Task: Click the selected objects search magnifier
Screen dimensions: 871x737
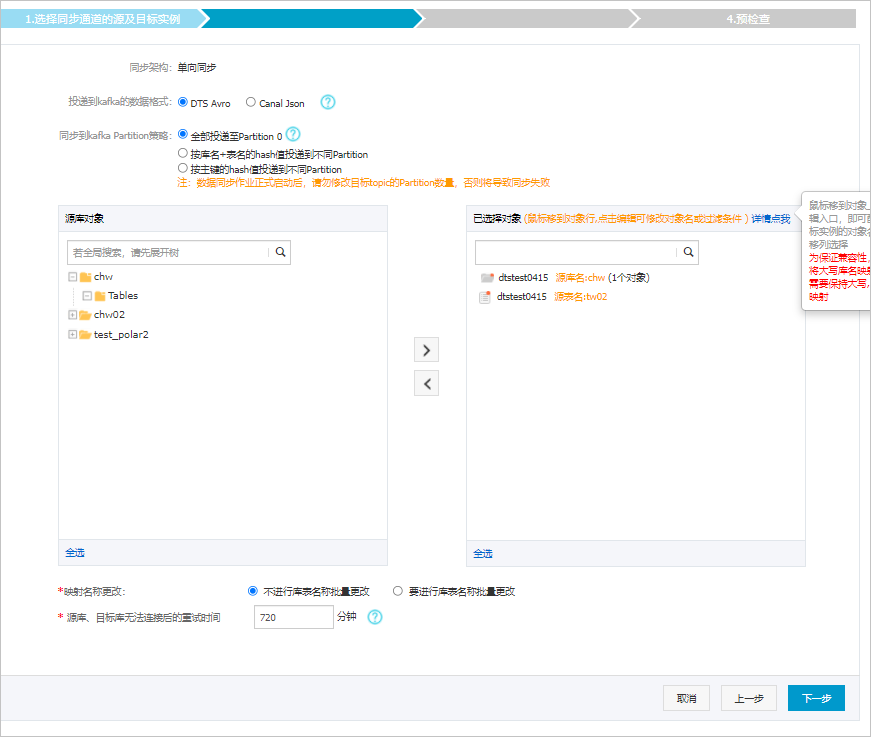Action: click(688, 252)
